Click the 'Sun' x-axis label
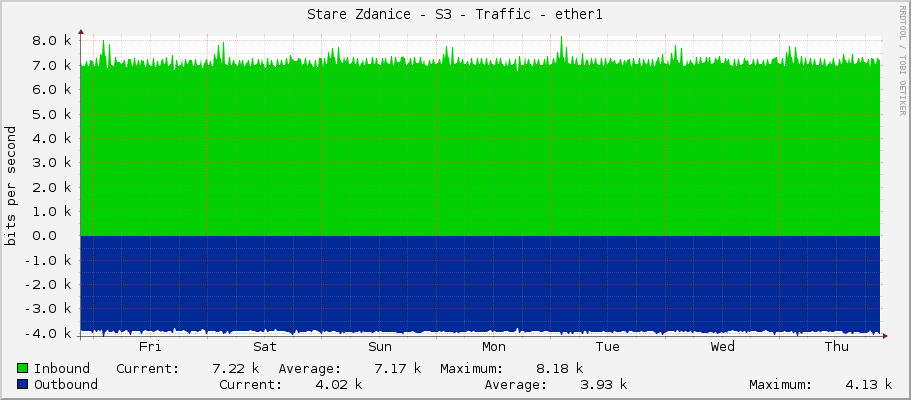 [x=379, y=347]
